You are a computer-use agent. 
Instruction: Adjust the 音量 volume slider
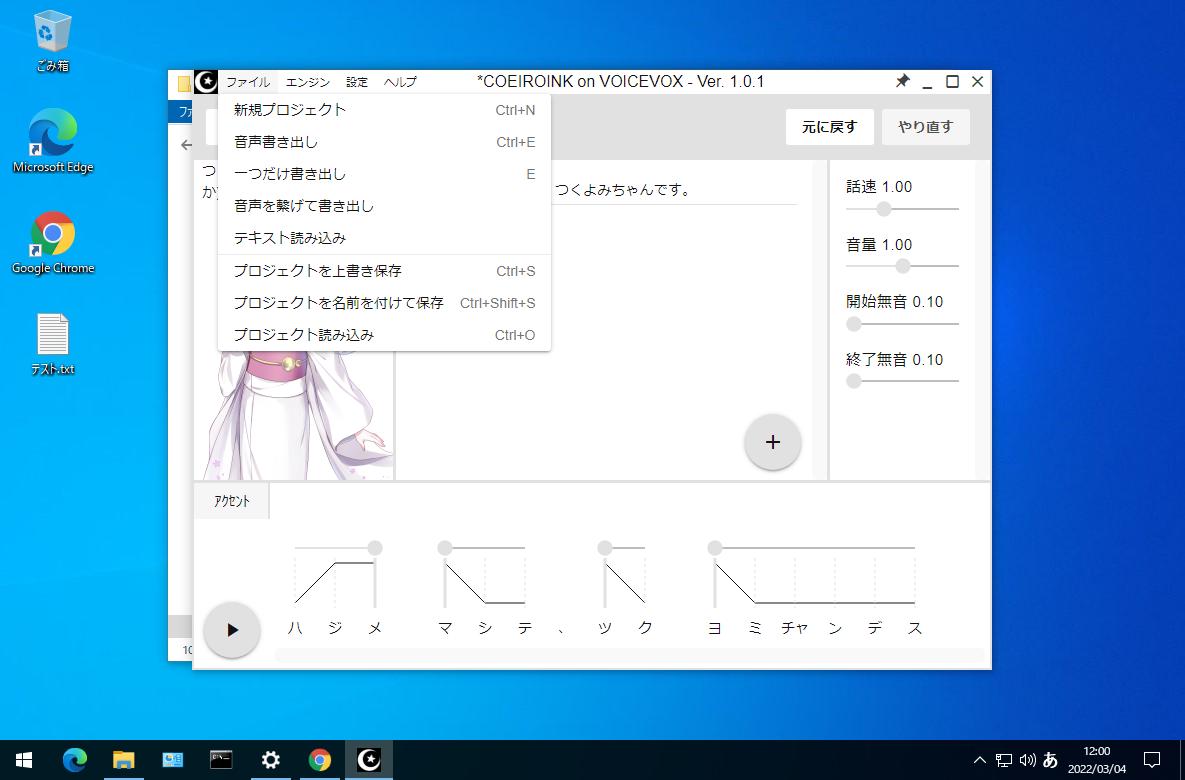(x=902, y=266)
